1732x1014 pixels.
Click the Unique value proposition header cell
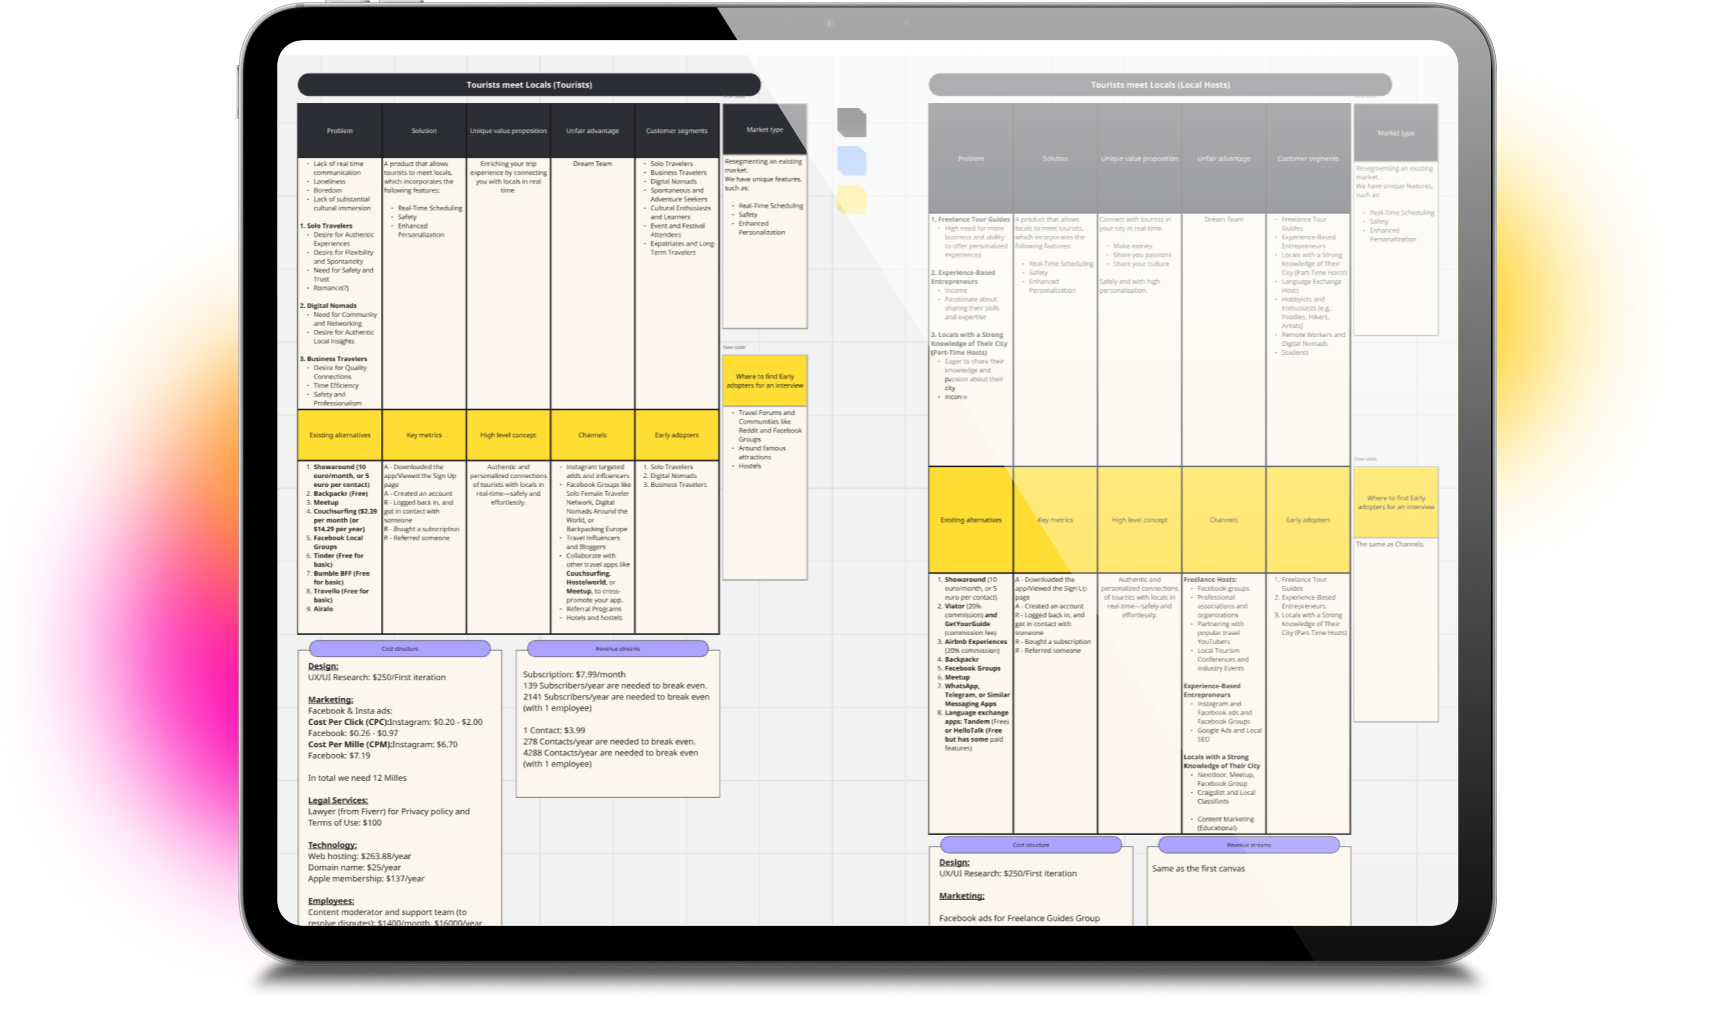(508, 131)
